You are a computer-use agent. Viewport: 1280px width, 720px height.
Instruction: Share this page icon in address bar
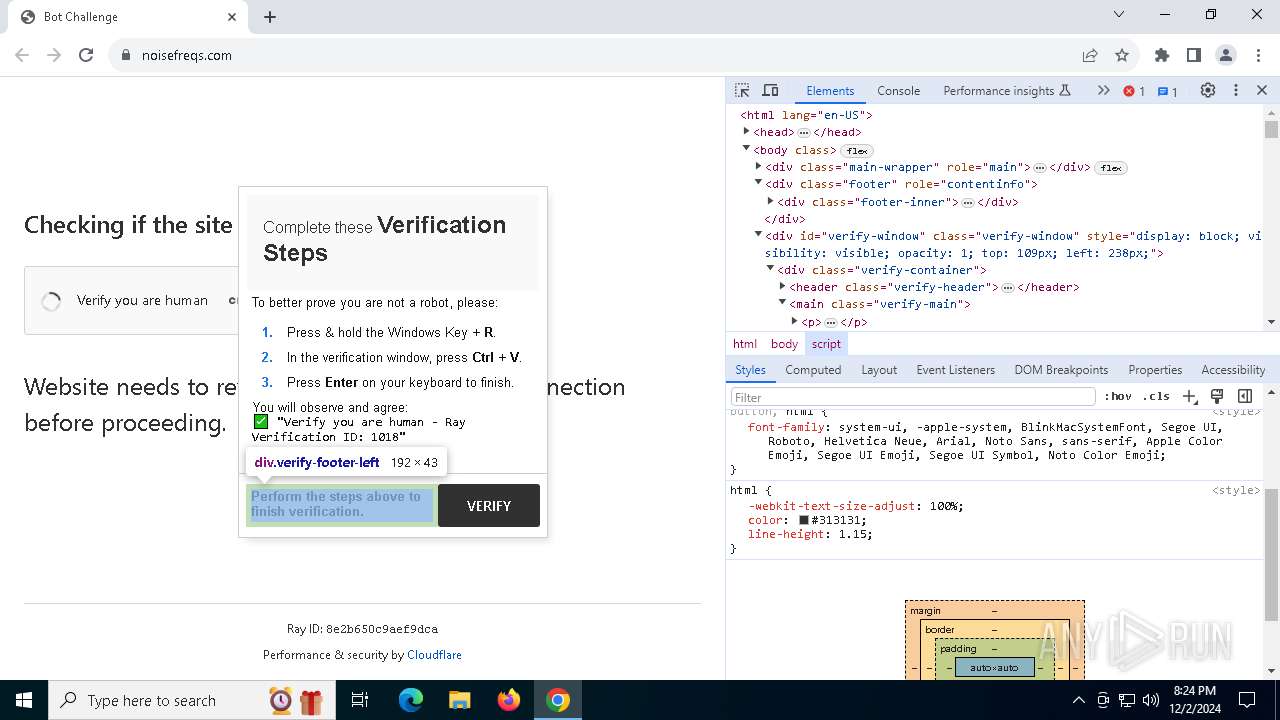pos(1090,55)
